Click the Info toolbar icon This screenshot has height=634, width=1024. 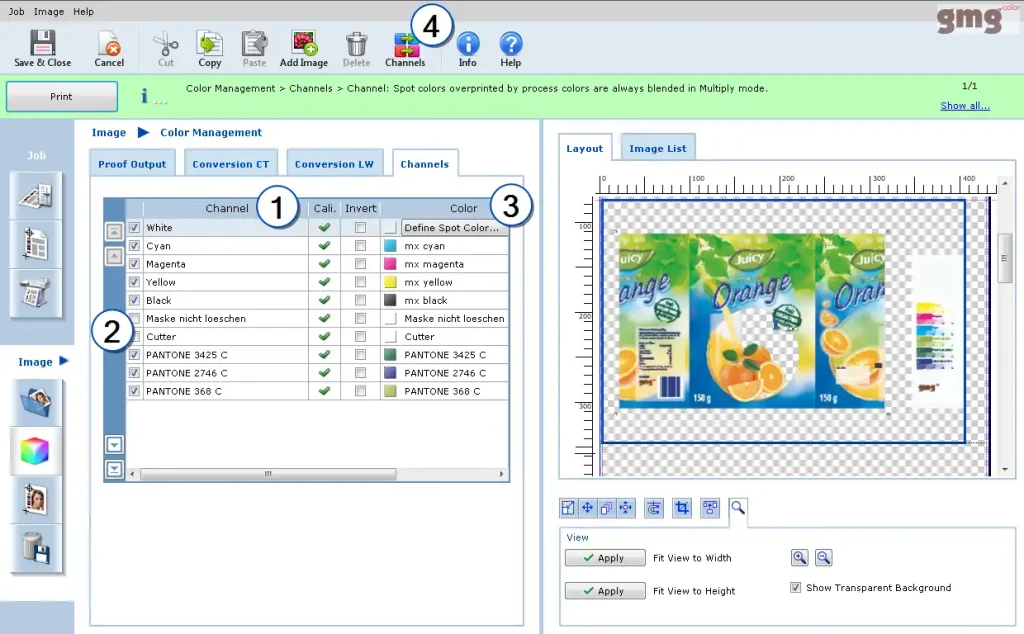point(468,44)
